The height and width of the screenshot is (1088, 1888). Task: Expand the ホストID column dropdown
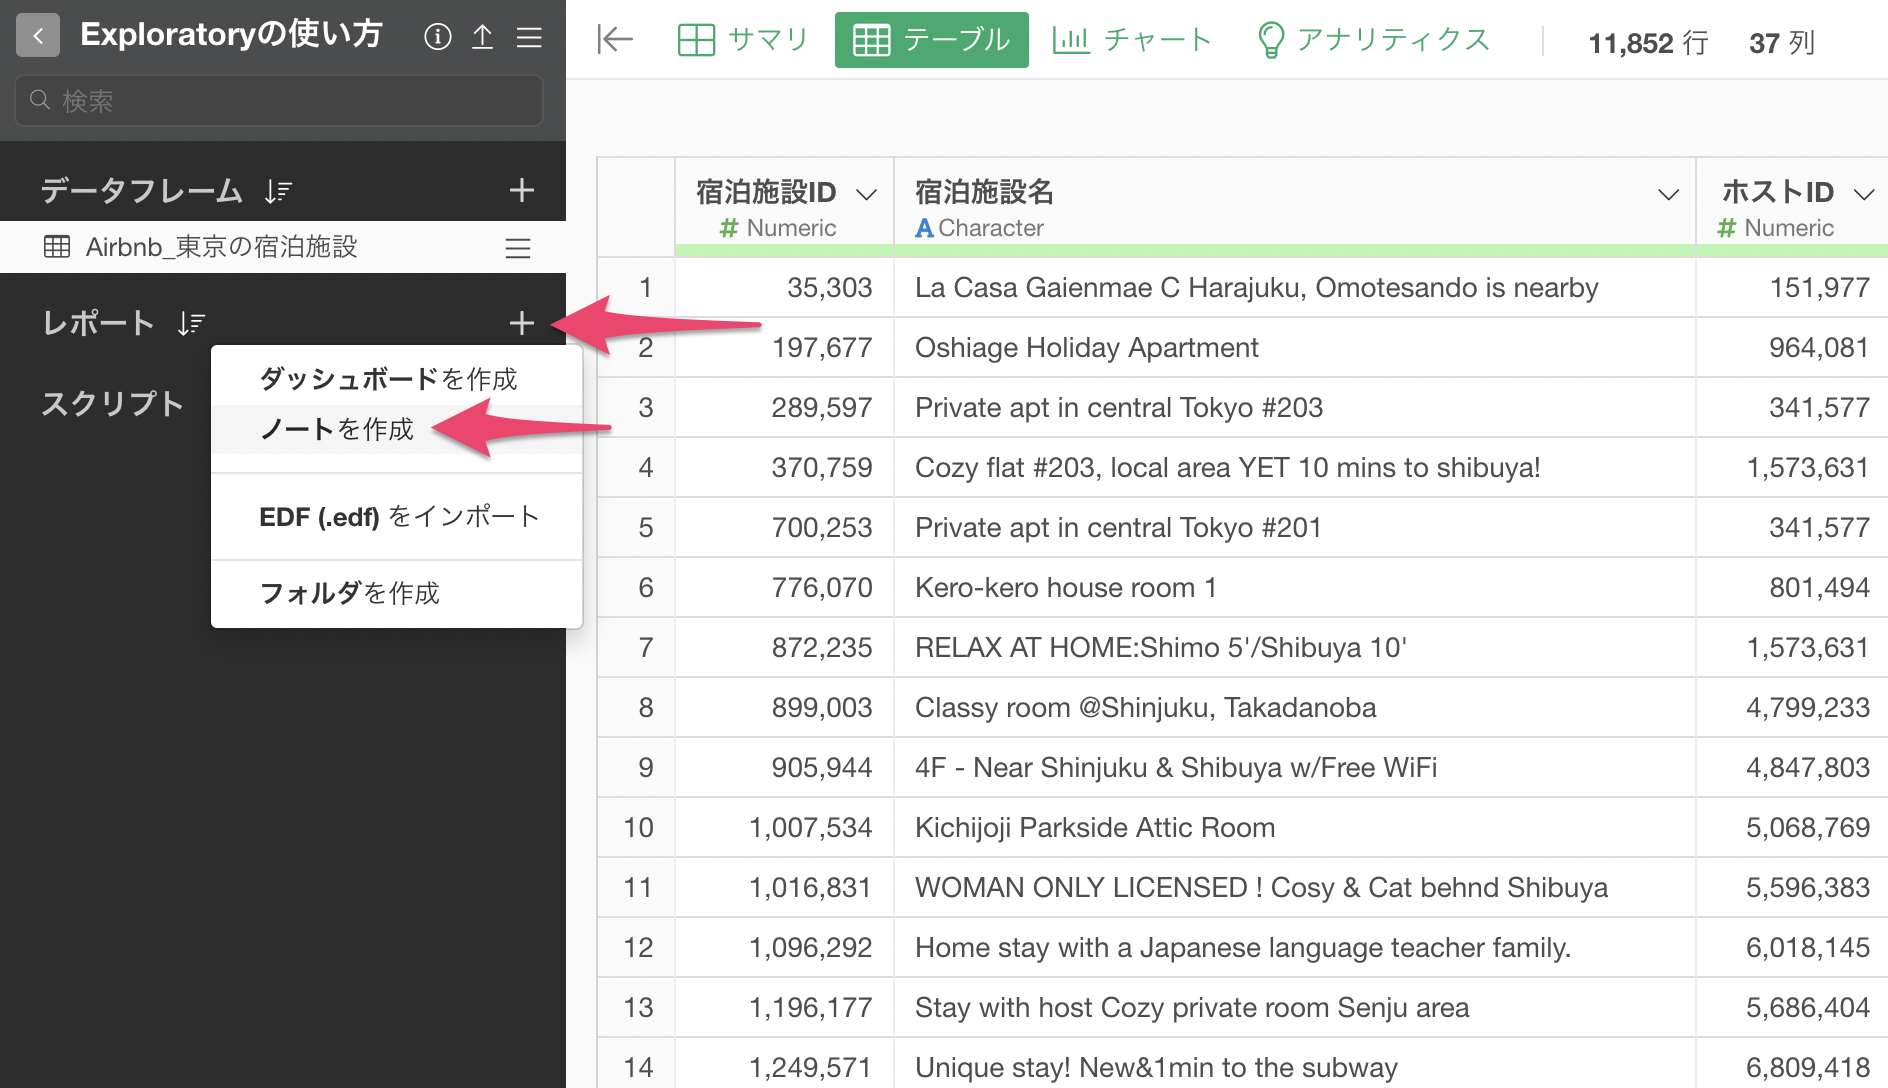click(1863, 194)
